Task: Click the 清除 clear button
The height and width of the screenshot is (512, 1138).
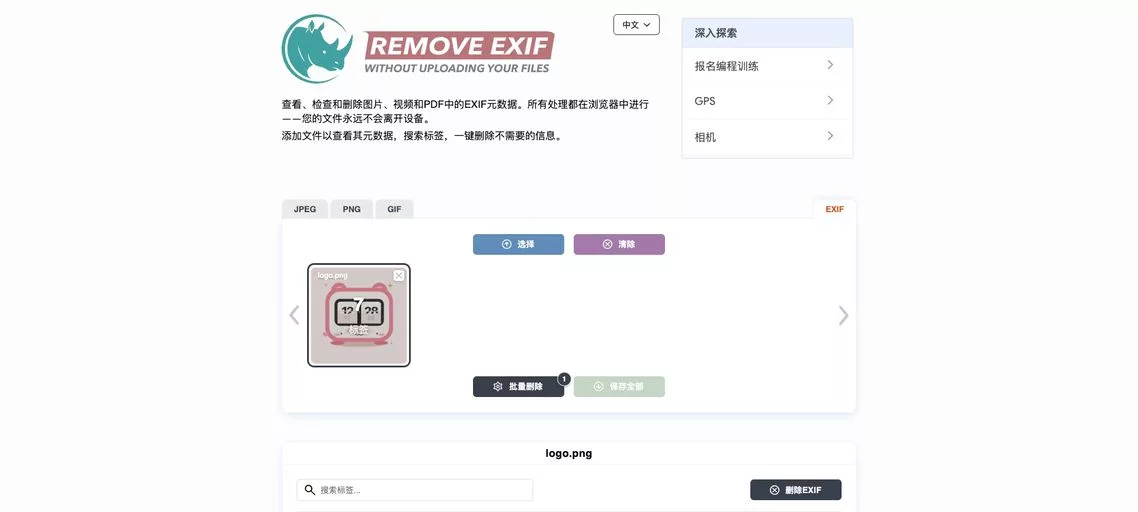Action: tap(619, 245)
